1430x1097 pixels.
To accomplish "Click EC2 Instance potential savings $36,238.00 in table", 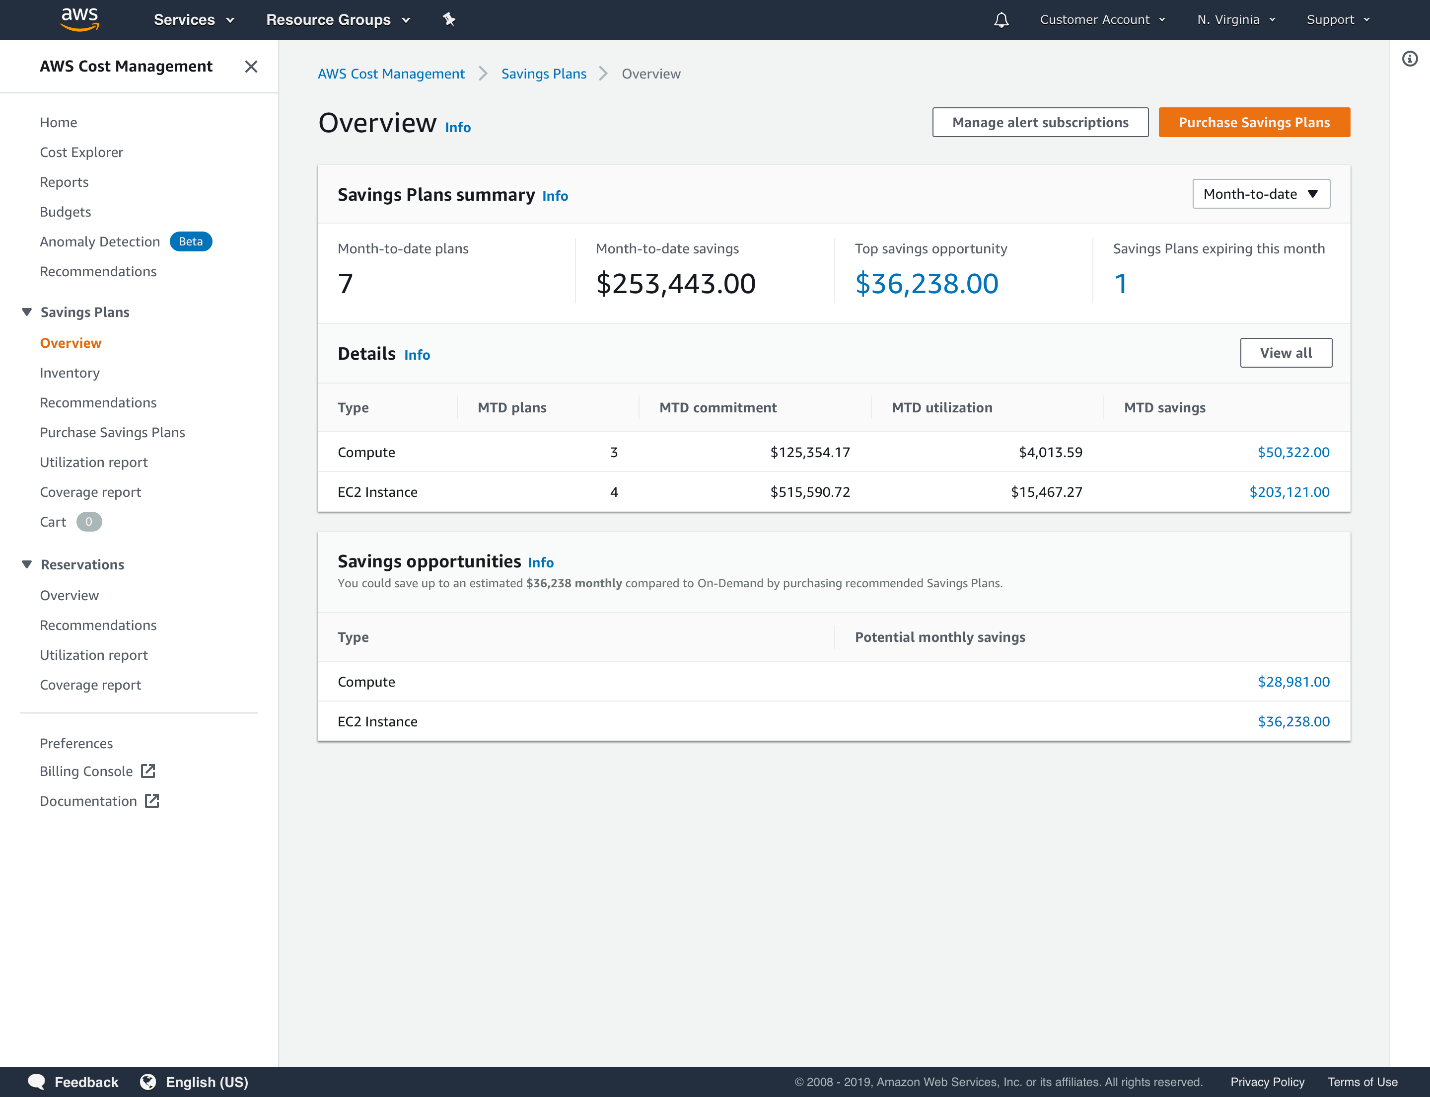I will (x=1294, y=721).
